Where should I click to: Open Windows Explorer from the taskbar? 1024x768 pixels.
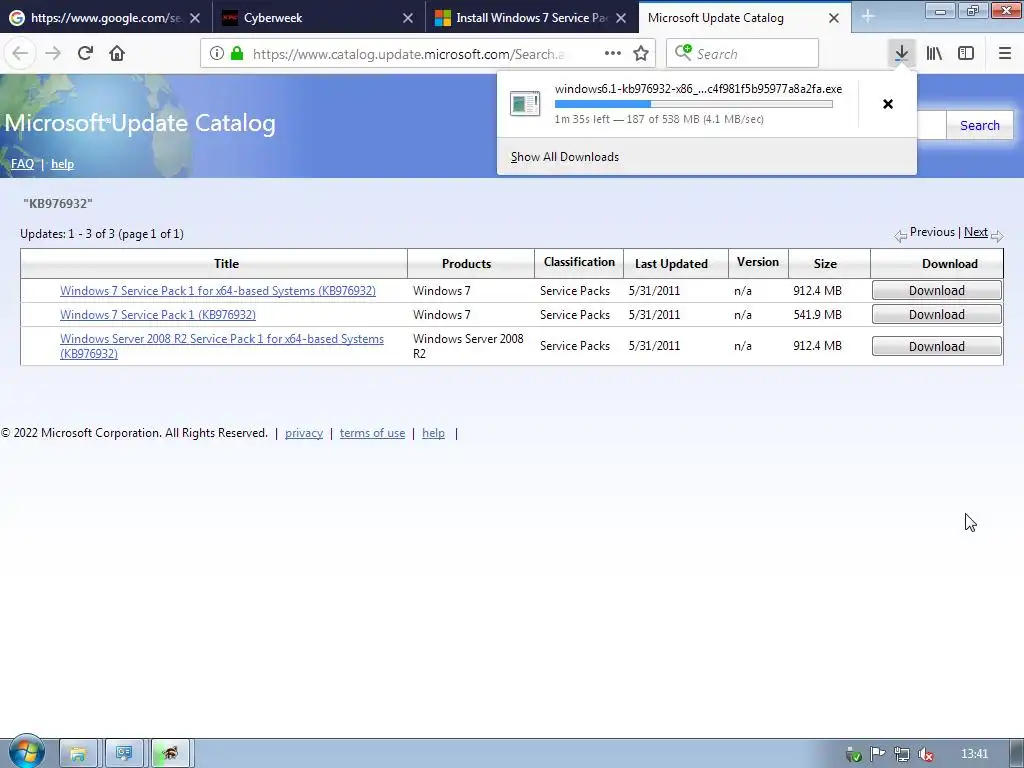[78, 754]
